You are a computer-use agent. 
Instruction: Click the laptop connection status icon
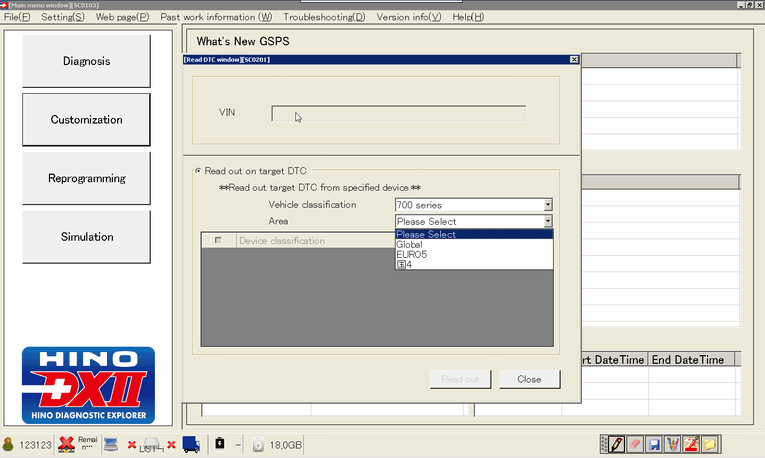[x=110, y=444]
